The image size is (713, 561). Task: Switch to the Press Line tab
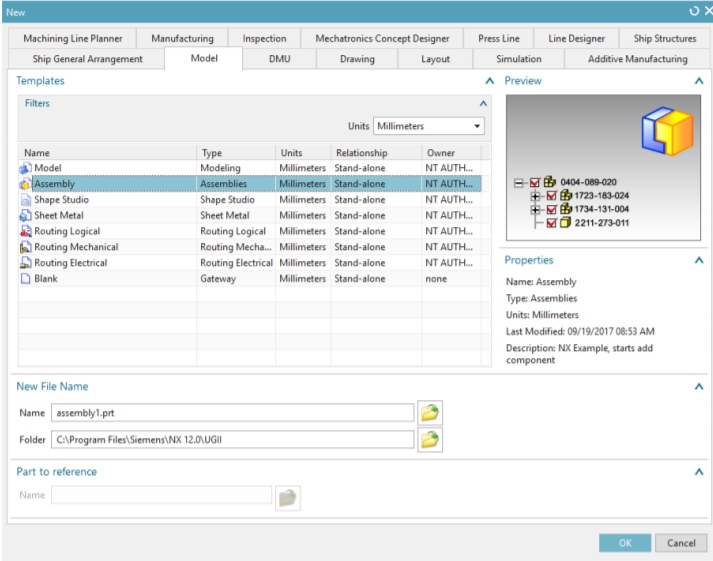pyautogui.click(x=498, y=39)
